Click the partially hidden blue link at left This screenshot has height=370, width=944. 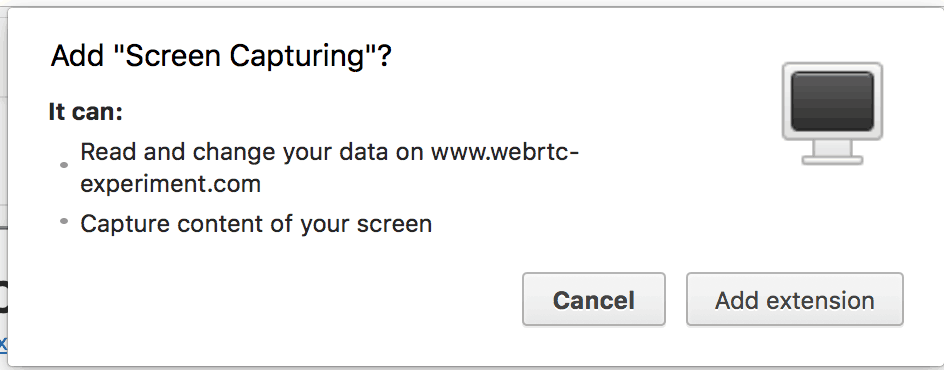coord(3,344)
